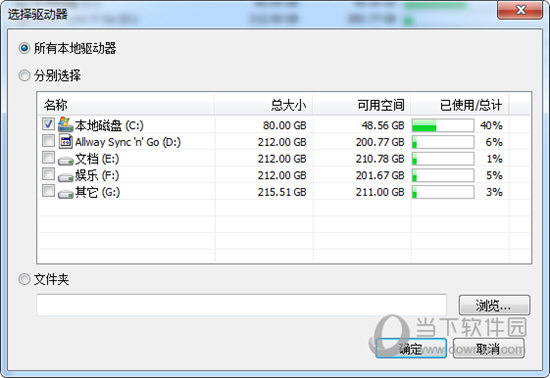Select the row label 其它 (G:)
Image resolution: width=550 pixels, height=378 pixels.
98,192
